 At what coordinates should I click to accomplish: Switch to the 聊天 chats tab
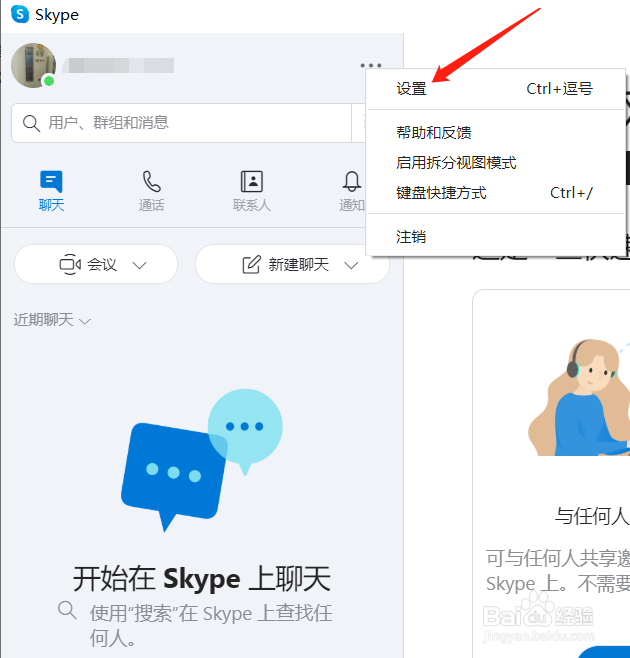click(51, 191)
